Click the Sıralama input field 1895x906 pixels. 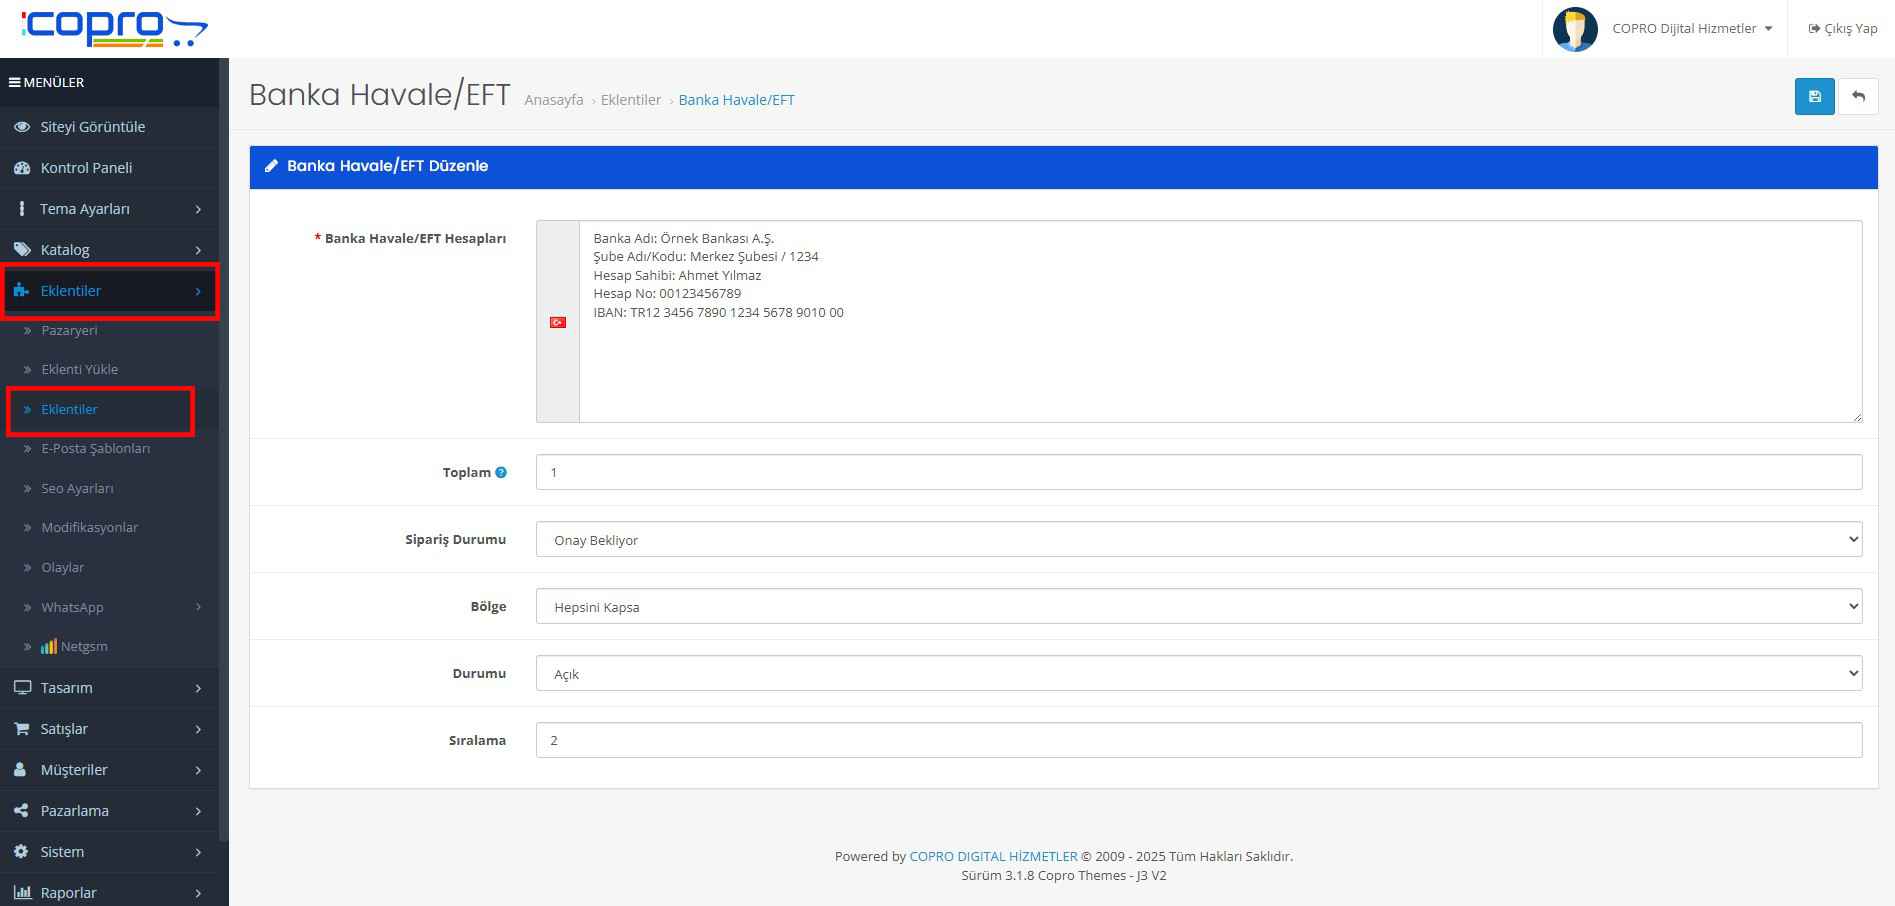[1198, 741]
